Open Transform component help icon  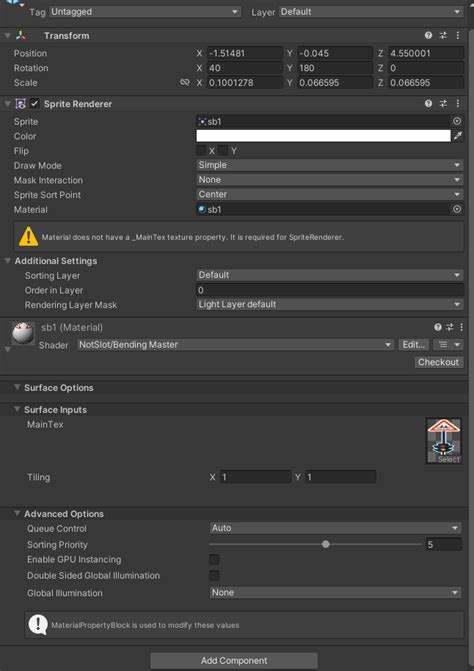point(428,36)
